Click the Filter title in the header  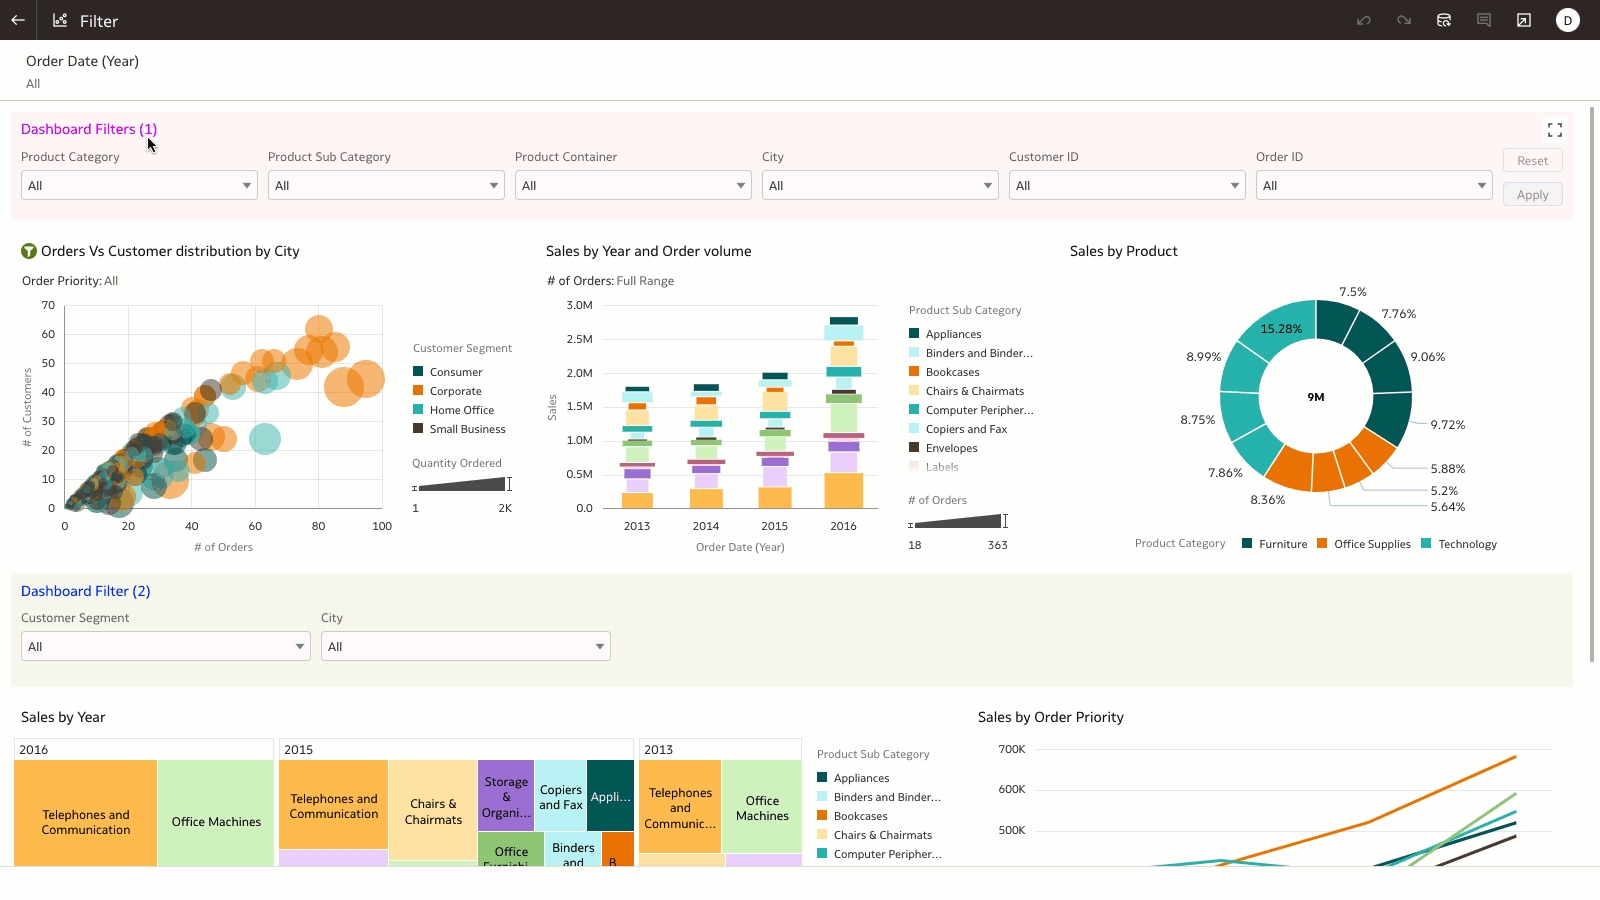(x=99, y=20)
